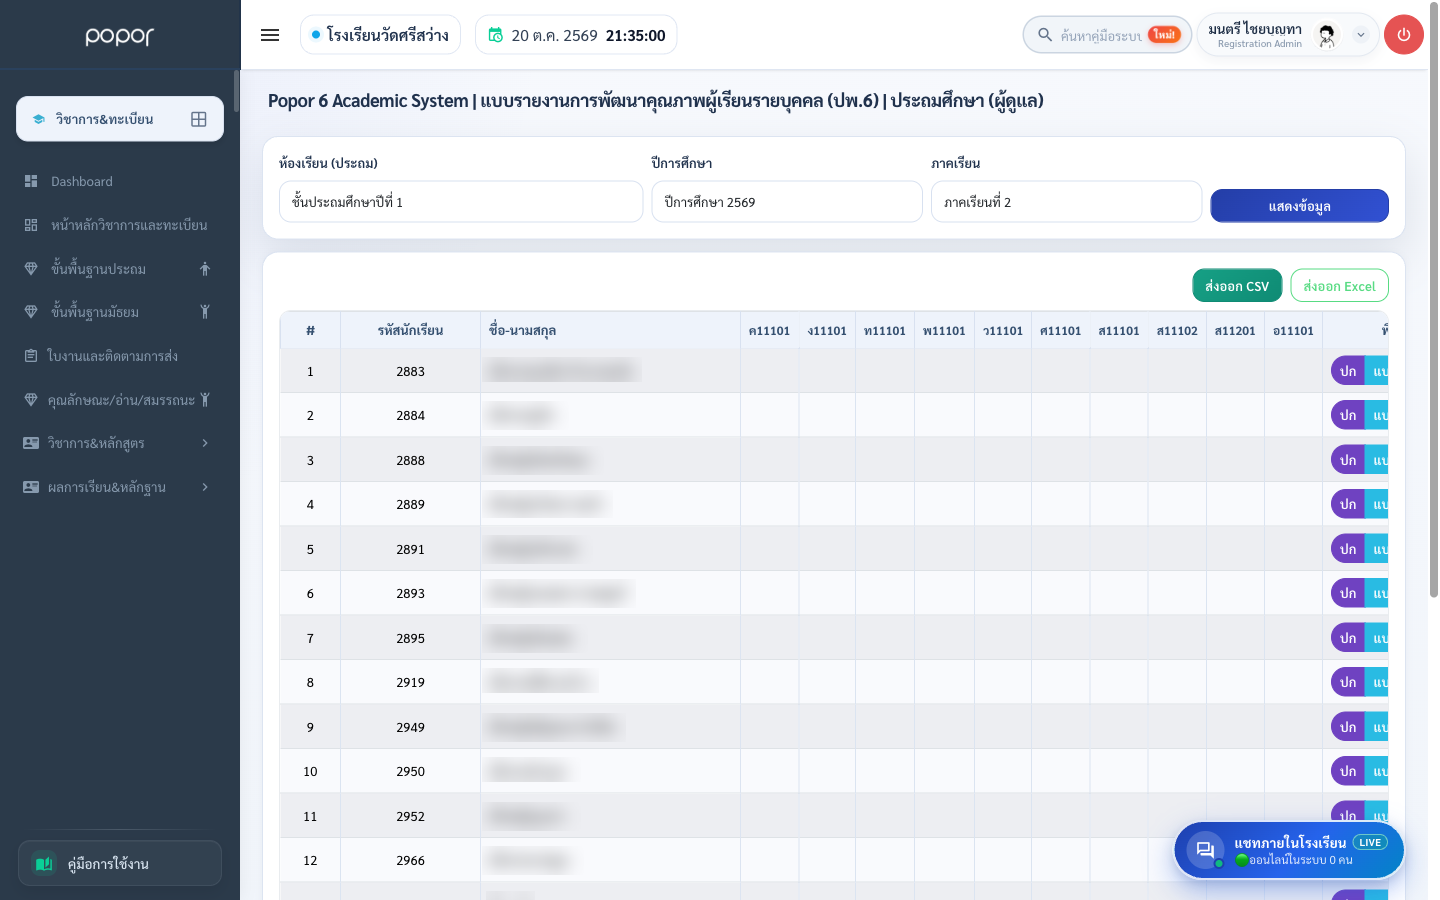Click the search magnifier icon
The width and height of the screenshot is (1440, 900).
1045,35
